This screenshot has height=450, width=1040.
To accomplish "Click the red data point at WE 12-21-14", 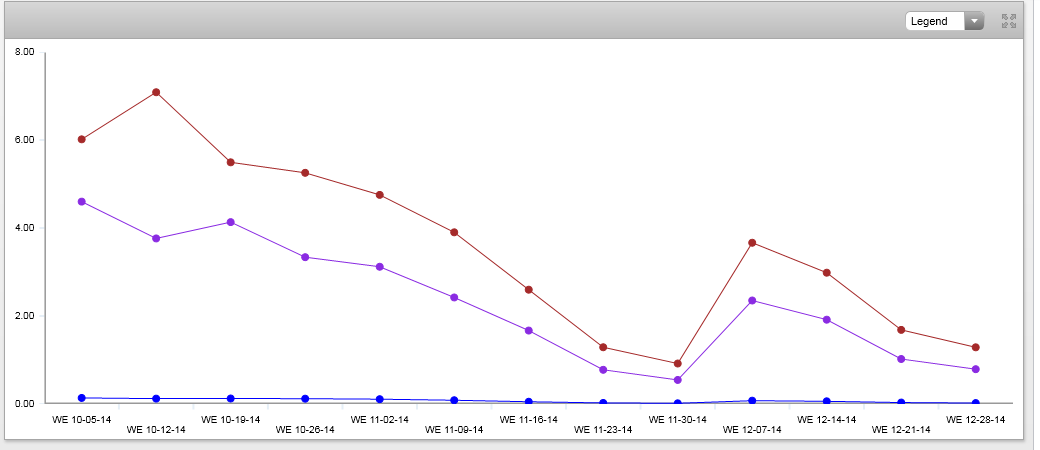I will [901, 330].
